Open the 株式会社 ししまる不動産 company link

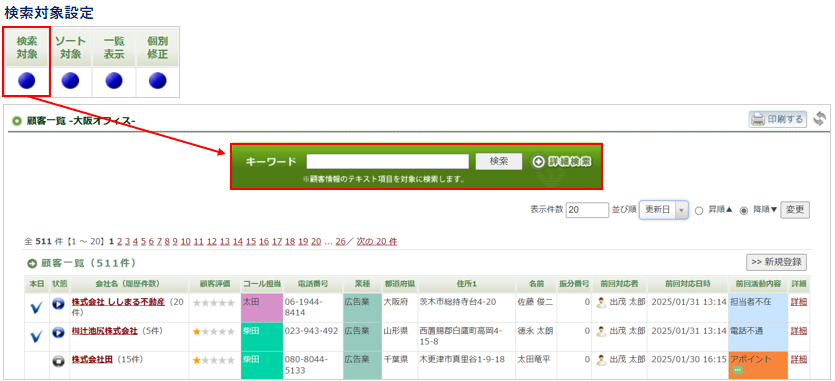[118, 302]
